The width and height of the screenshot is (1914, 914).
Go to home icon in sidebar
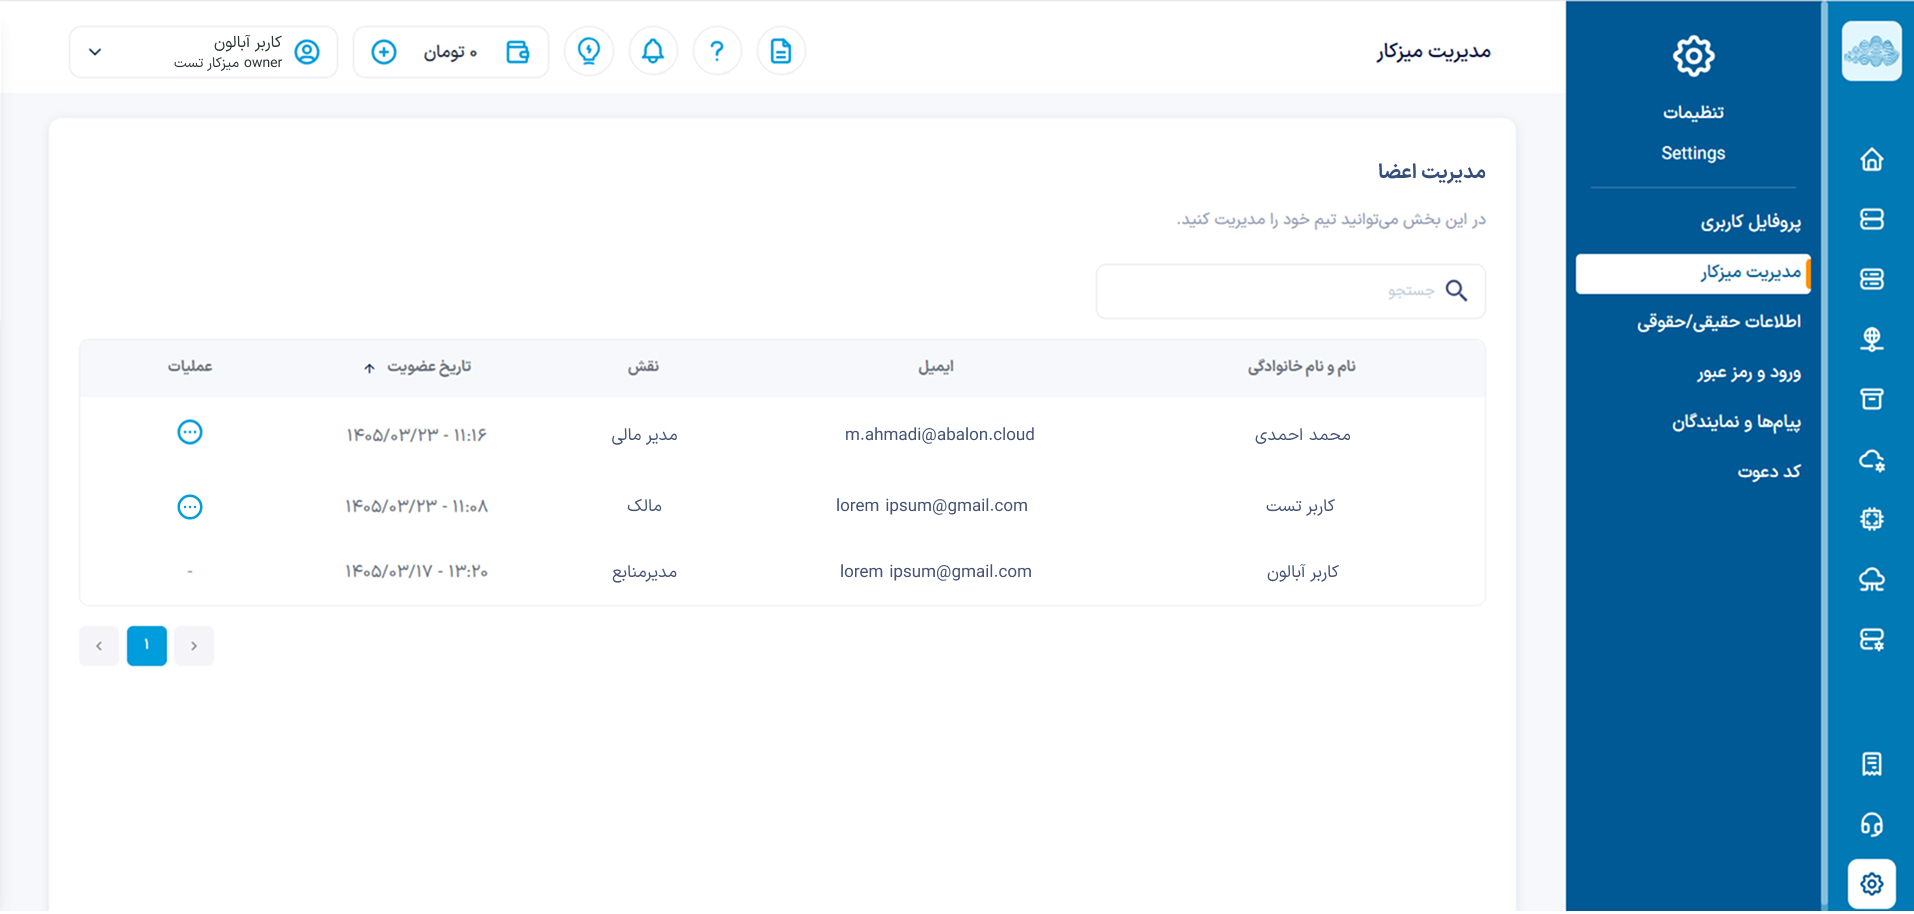tap(1872, 160)
